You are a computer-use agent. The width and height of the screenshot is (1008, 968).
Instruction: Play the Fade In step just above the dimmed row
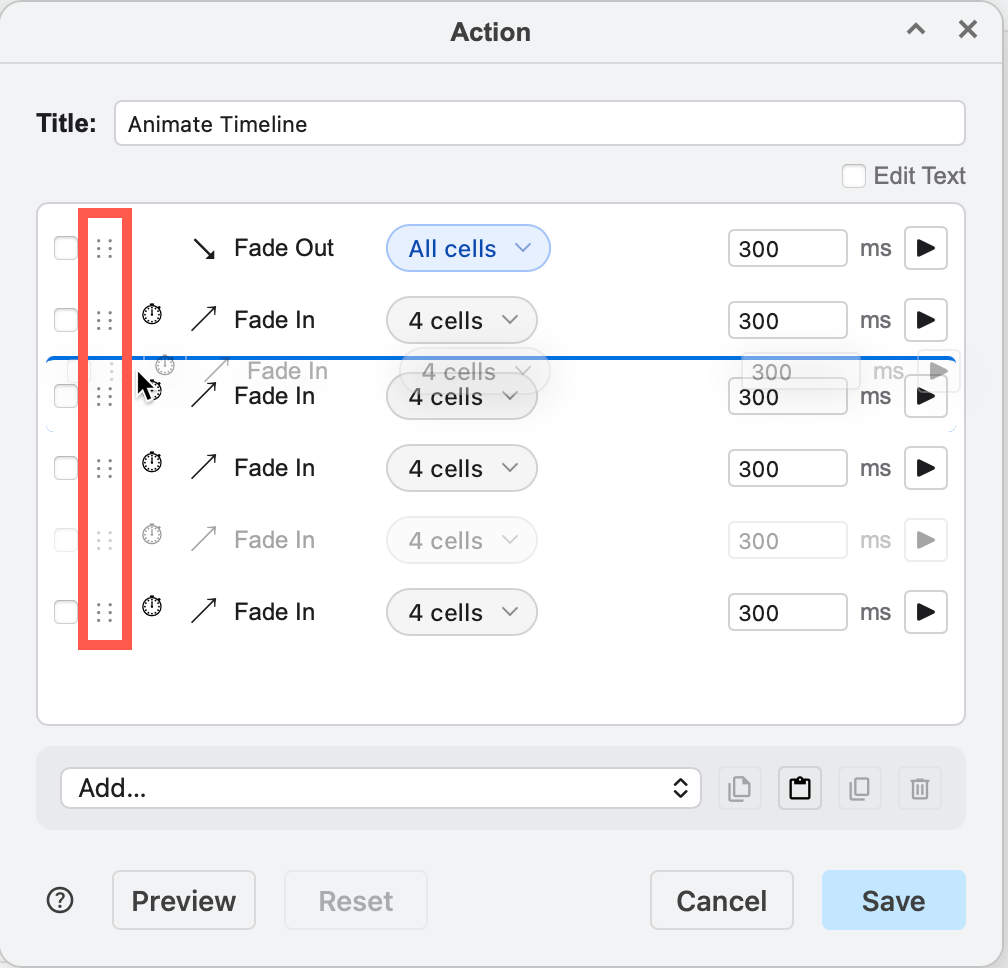[x=925, y=468]
